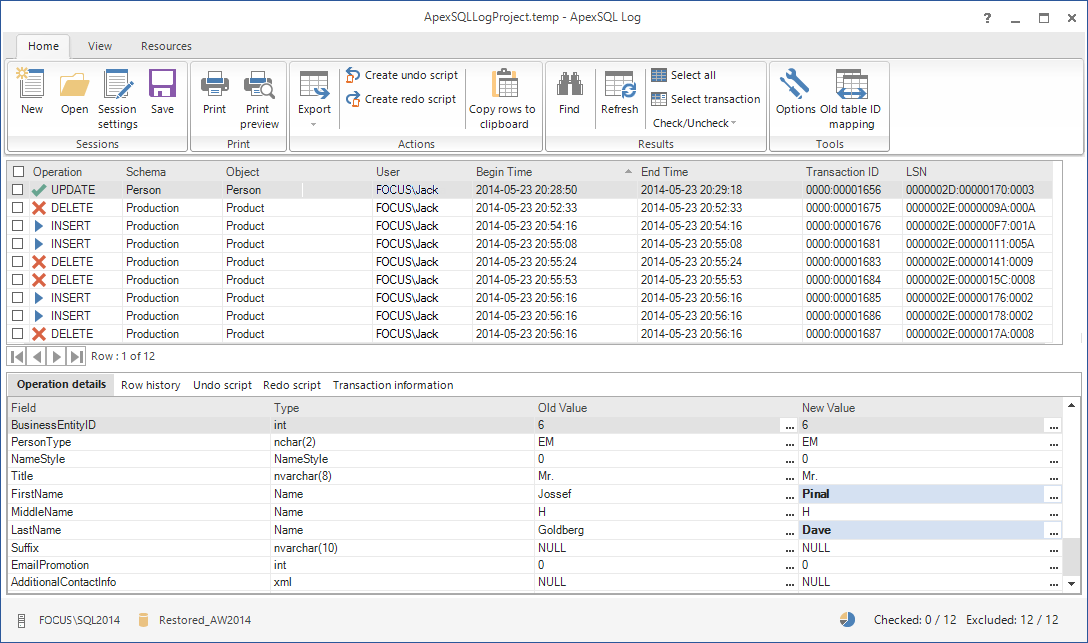Check the DELETE row with transaction 0000:00001687
The image size is (1088, 643).
click(18, 334)
